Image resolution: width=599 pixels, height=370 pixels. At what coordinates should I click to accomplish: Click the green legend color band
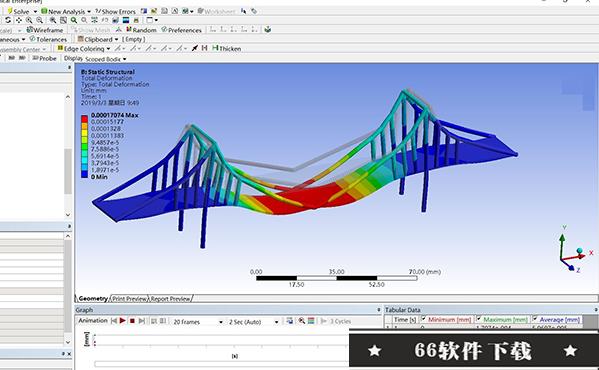(x=84, y=147)
